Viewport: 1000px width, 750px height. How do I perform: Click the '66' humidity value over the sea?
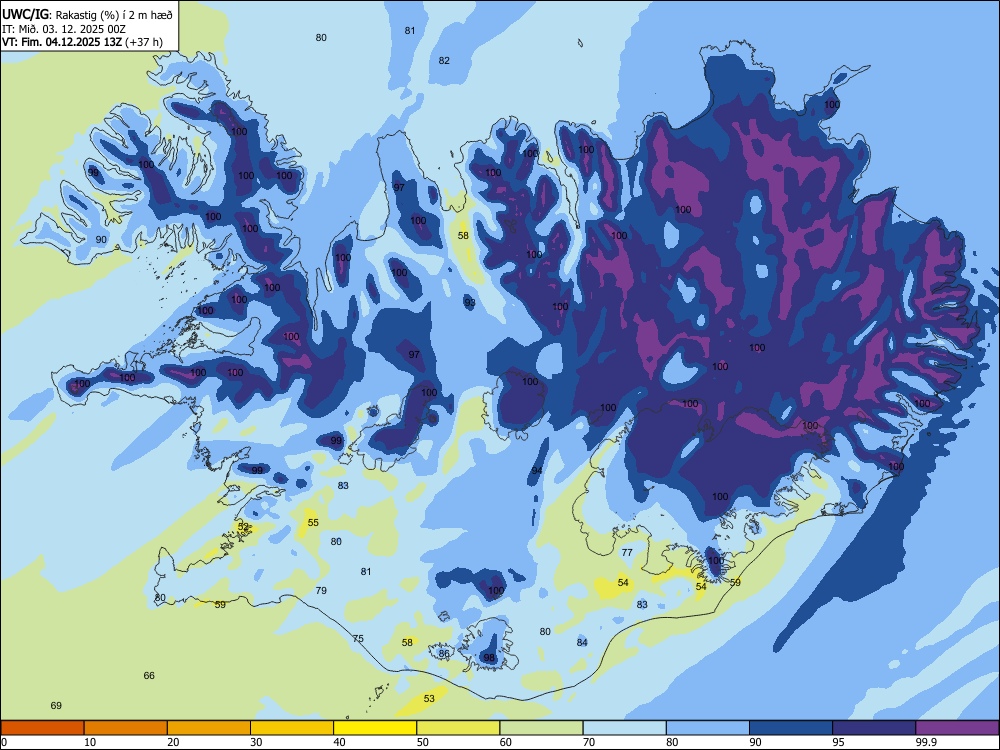tap(149, 675)
